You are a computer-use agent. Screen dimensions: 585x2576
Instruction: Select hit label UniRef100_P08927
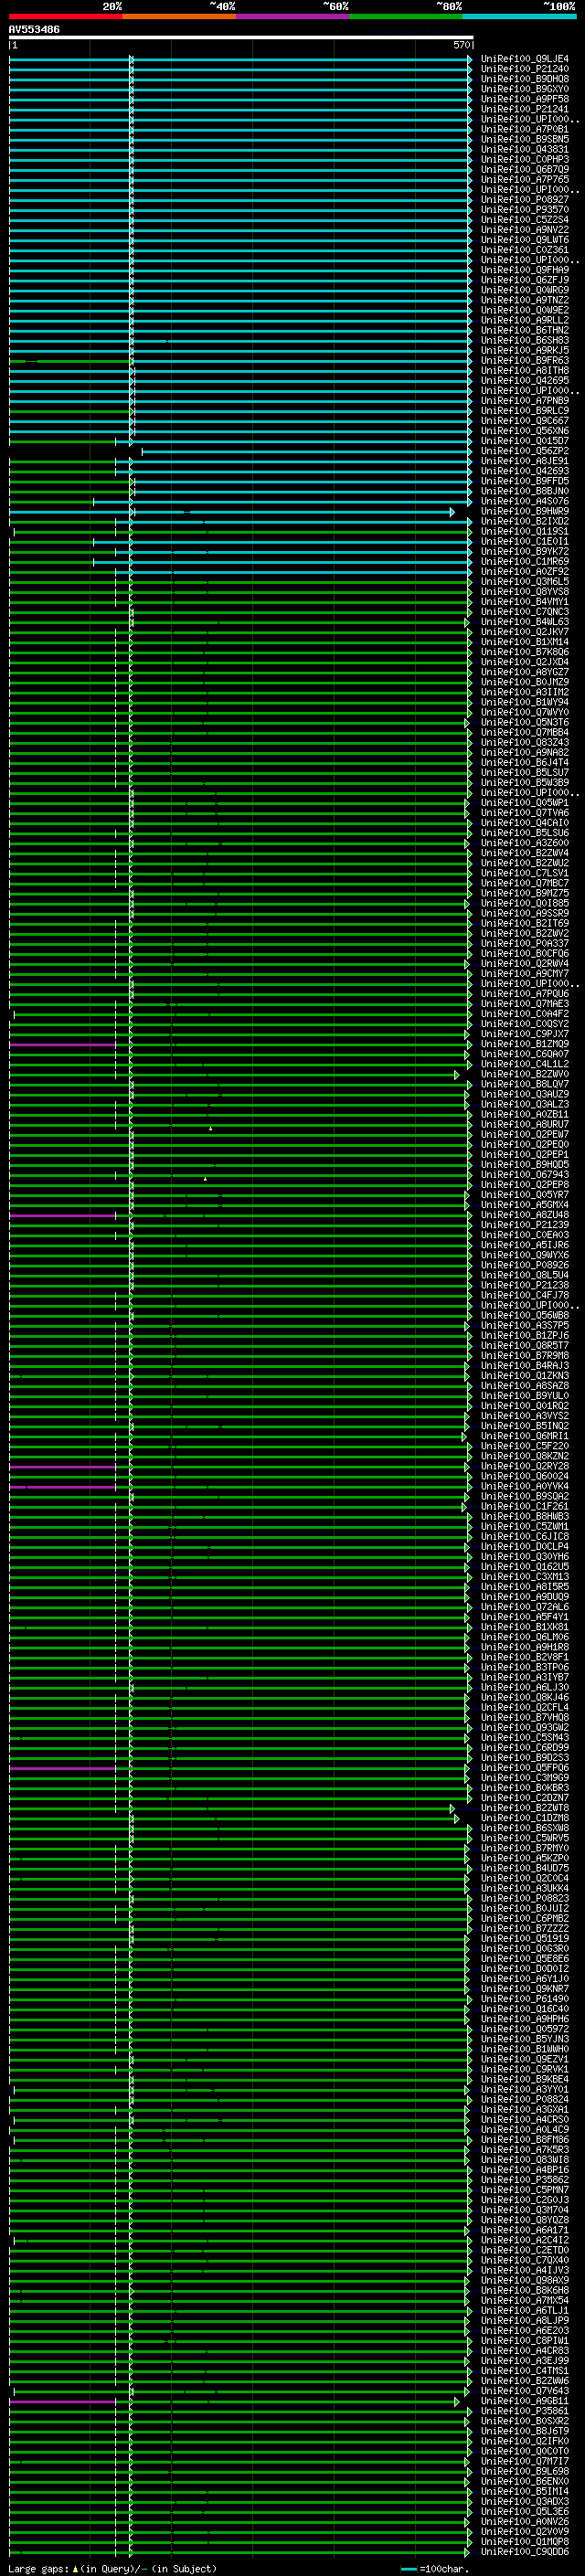[x=525, y=200]
